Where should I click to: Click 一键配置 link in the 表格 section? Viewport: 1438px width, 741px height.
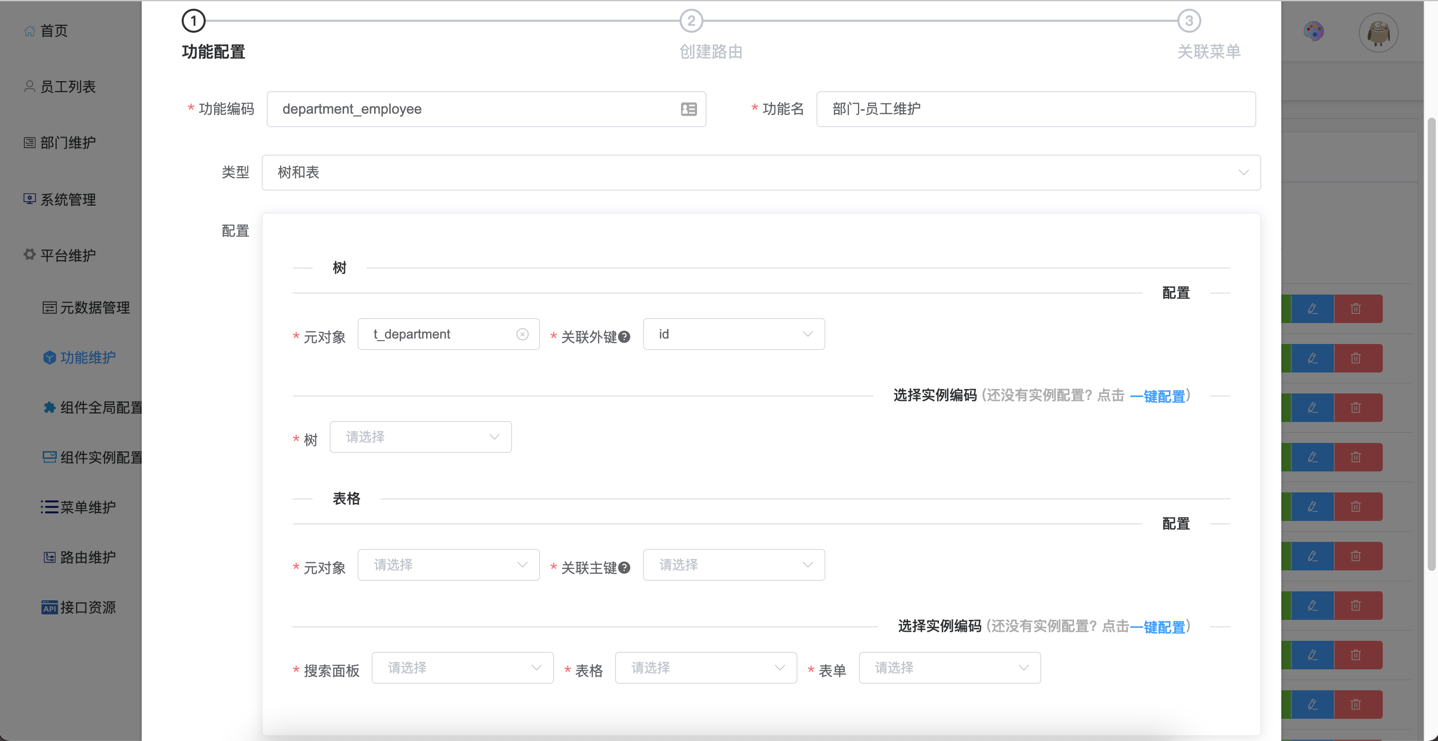[x=1157, y=627]
